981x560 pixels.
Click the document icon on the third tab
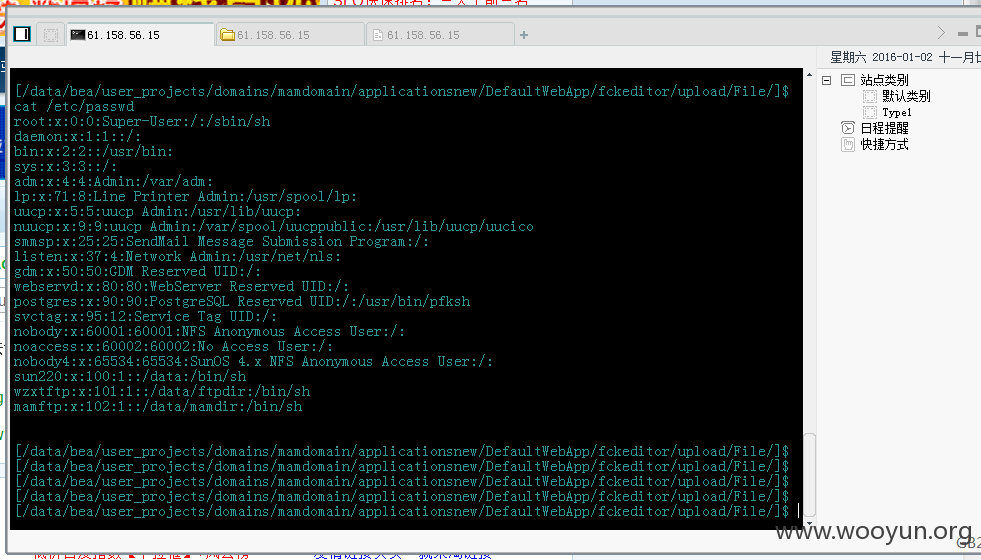coord(378,36)
